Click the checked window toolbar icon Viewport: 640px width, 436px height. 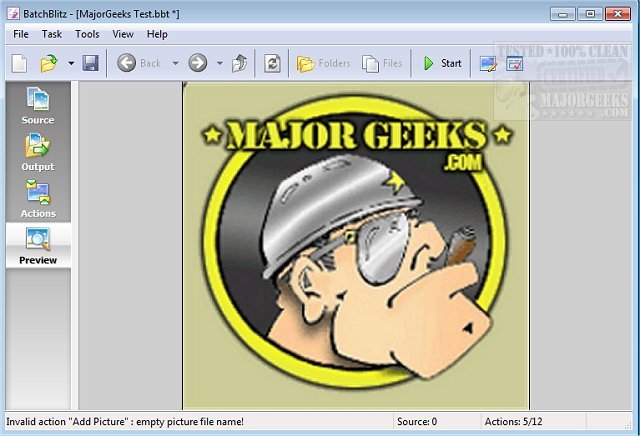click(x=514, y=64)
